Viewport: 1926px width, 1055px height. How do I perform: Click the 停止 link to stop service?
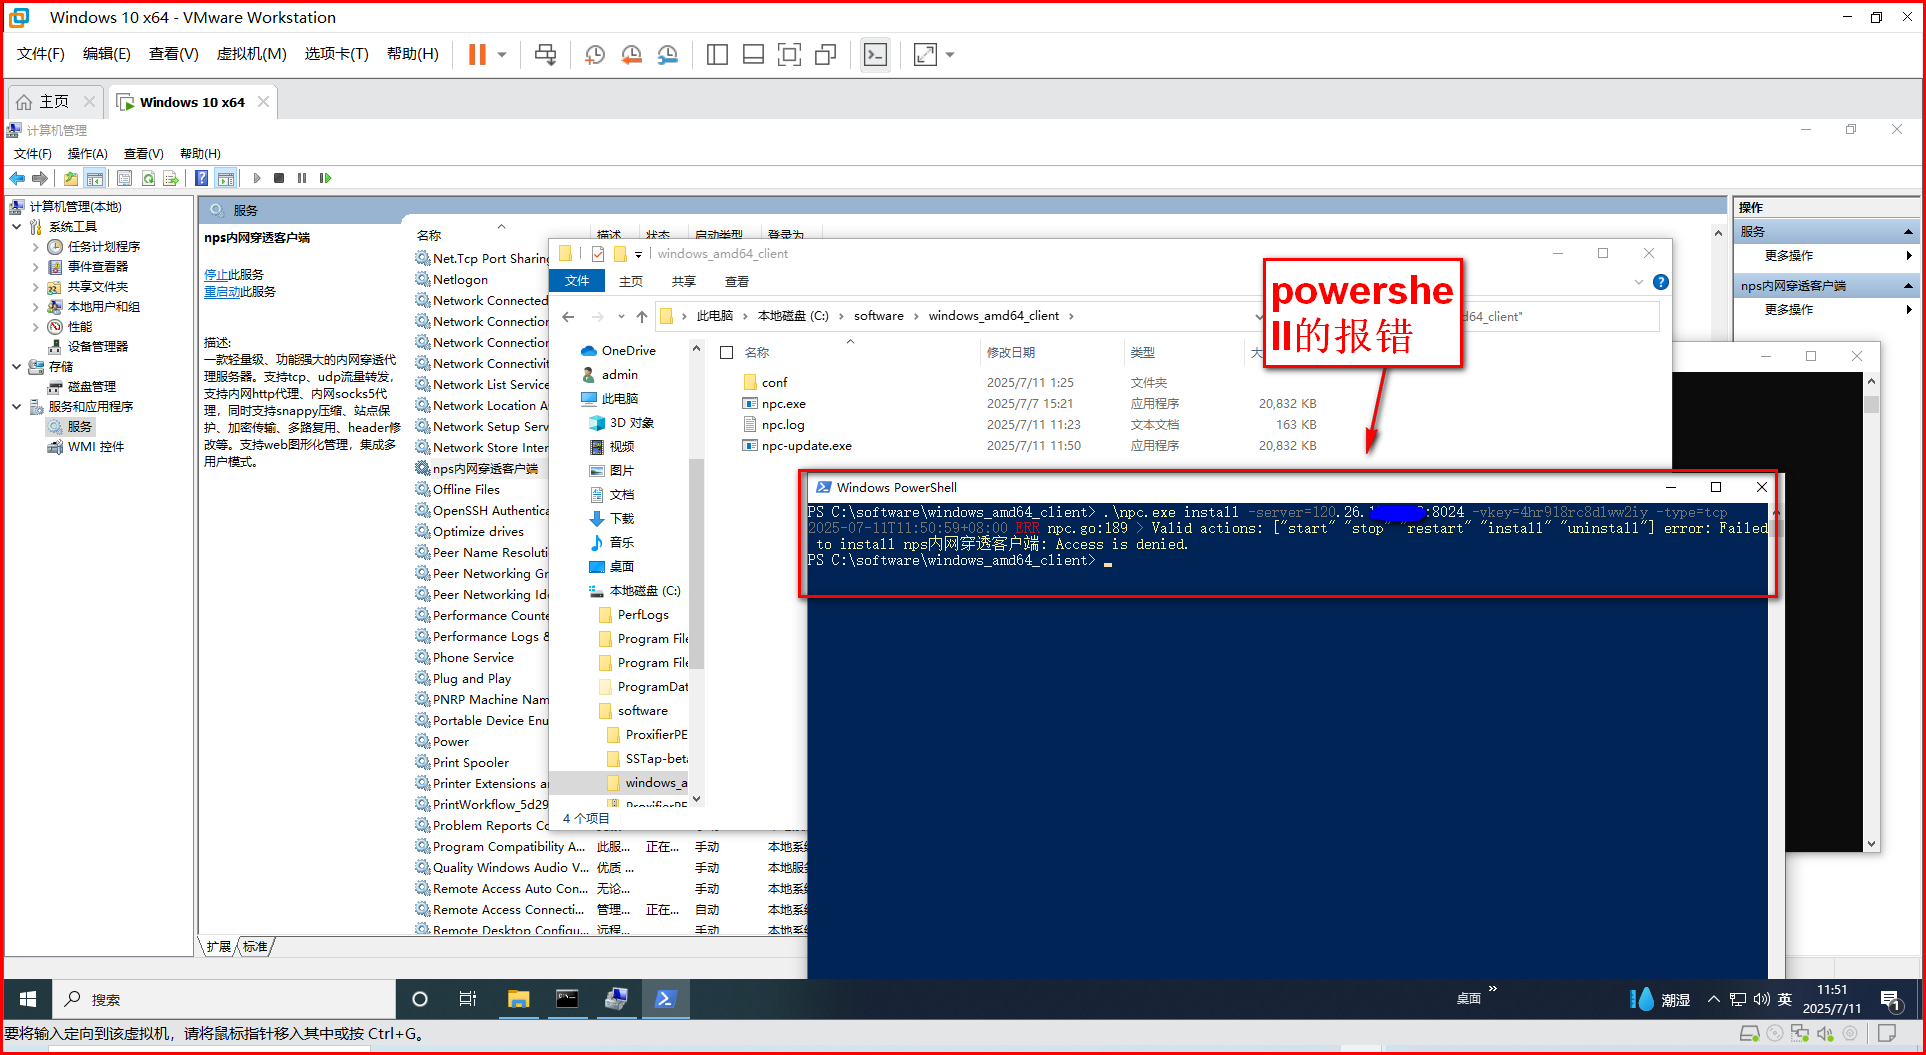coord(216,274)
